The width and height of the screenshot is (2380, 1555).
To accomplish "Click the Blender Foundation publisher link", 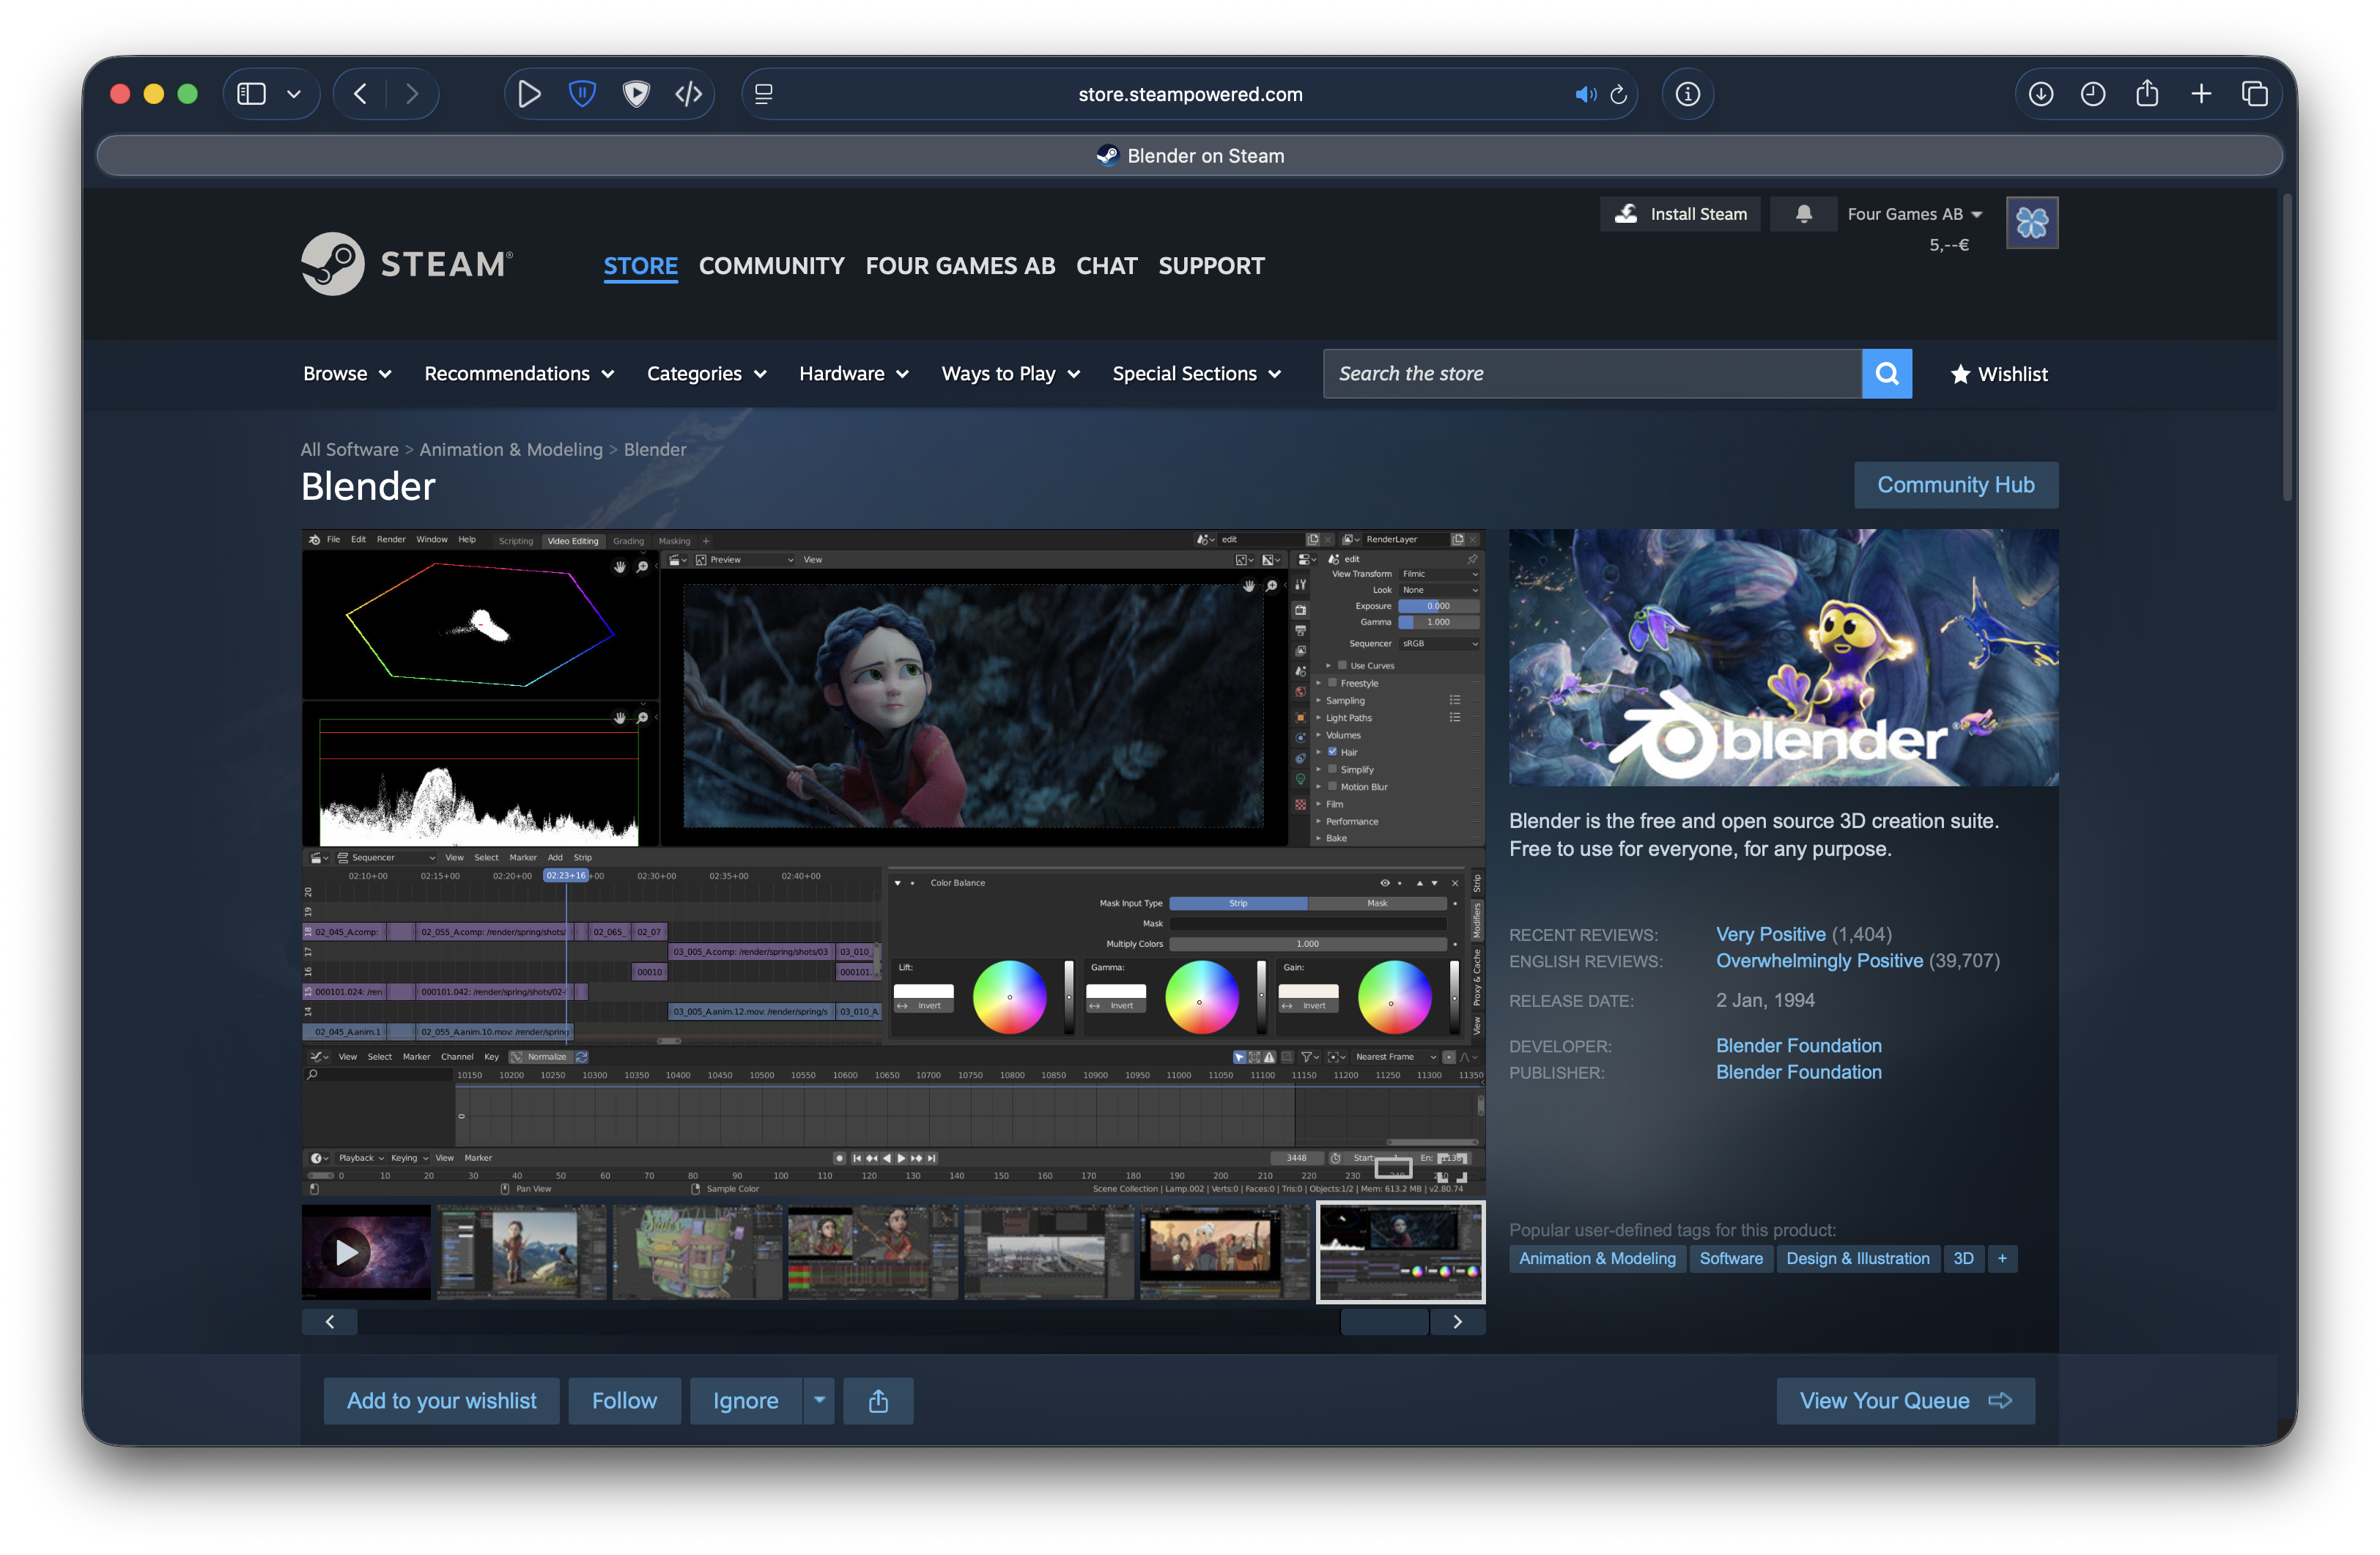I will [x=1799, y=1072].
